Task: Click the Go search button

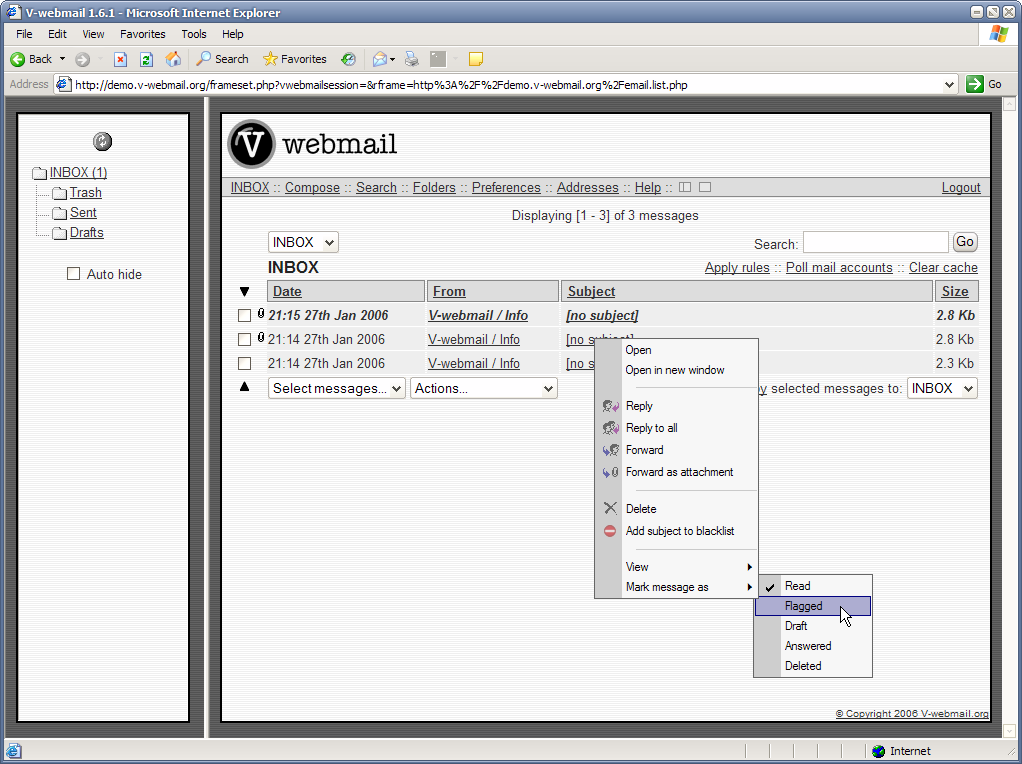Action: [x=964, y=242]
